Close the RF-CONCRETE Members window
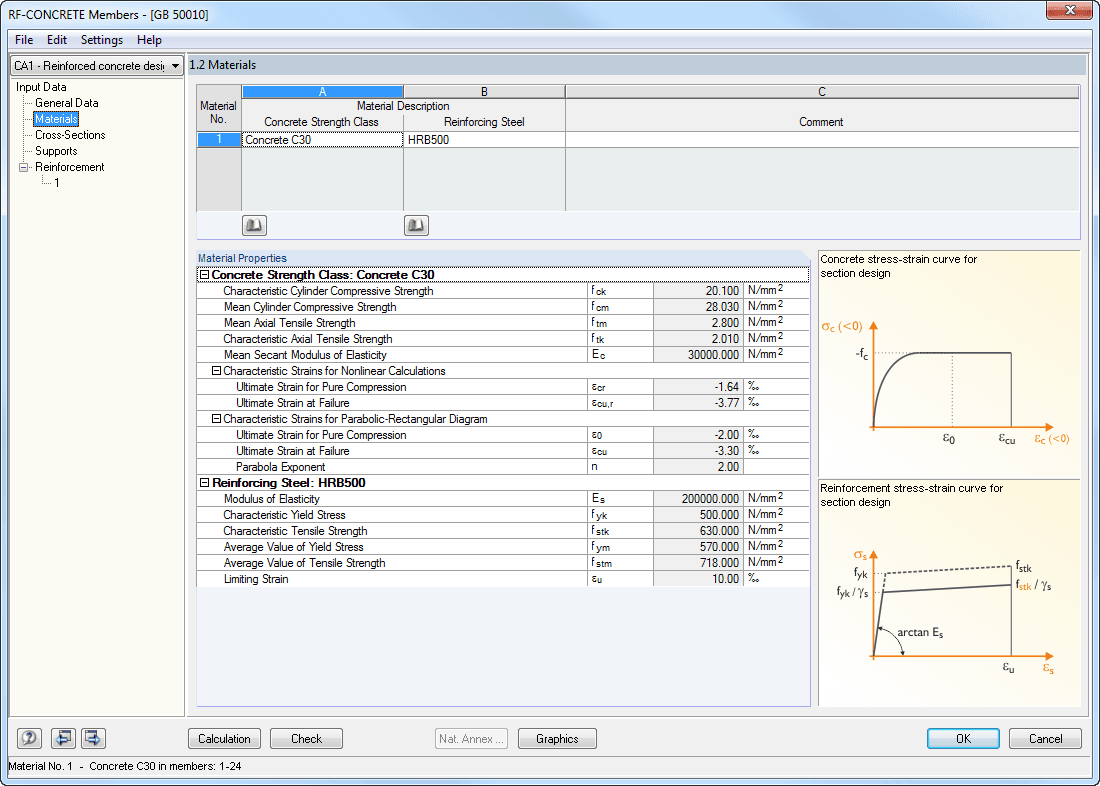This screenshot has width=1100, height=786. coord(1070,11)
